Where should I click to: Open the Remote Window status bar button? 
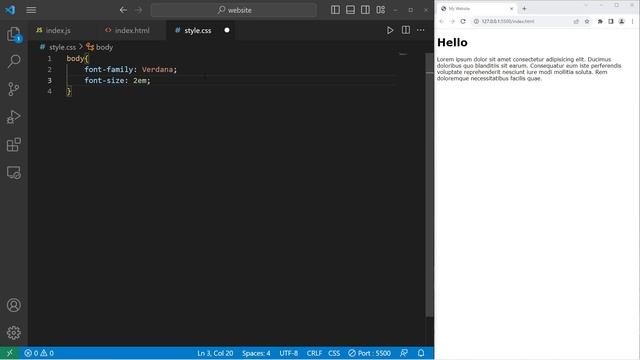point(9,353)
